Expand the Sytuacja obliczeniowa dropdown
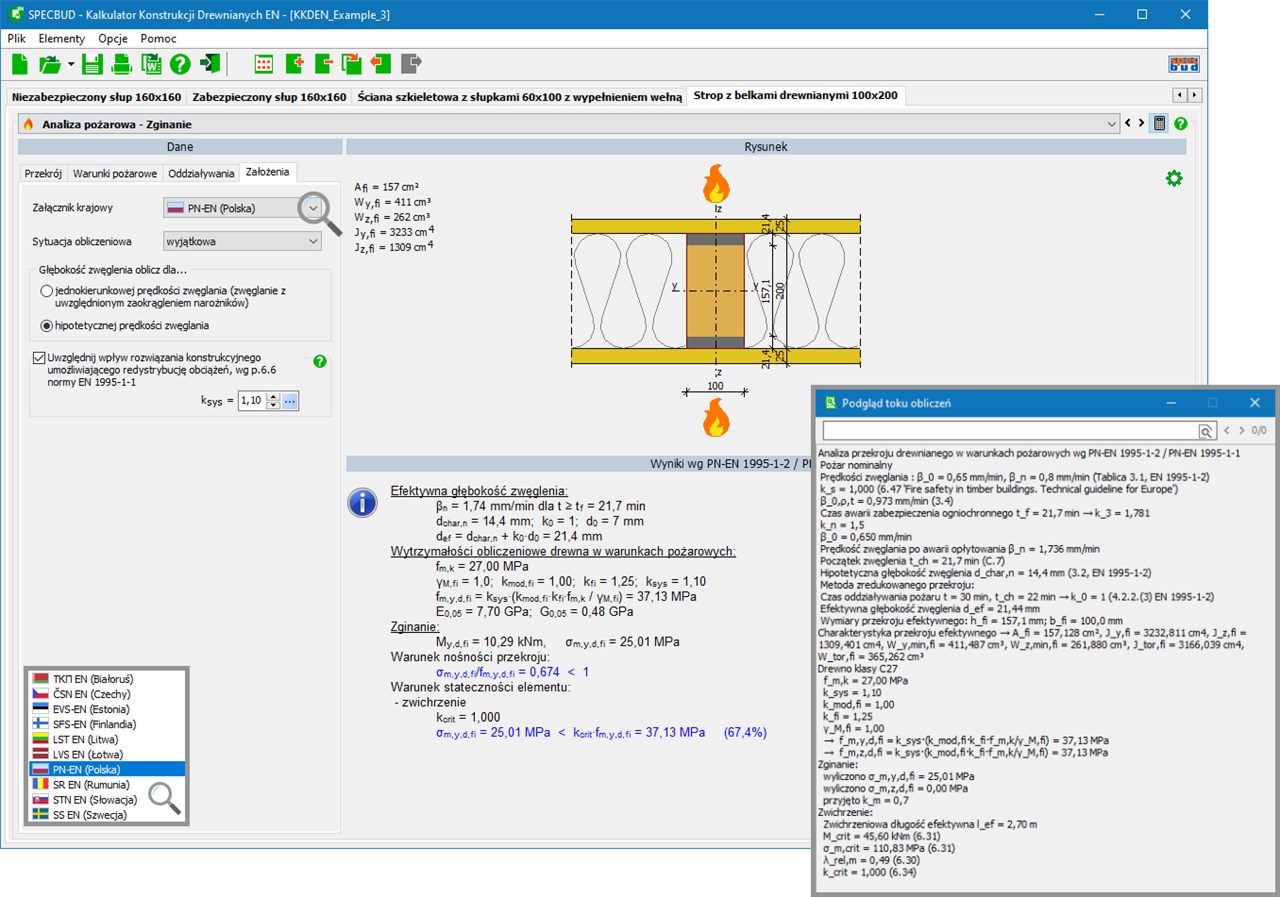Viewport: 1280px width, 897px height. 313,241
